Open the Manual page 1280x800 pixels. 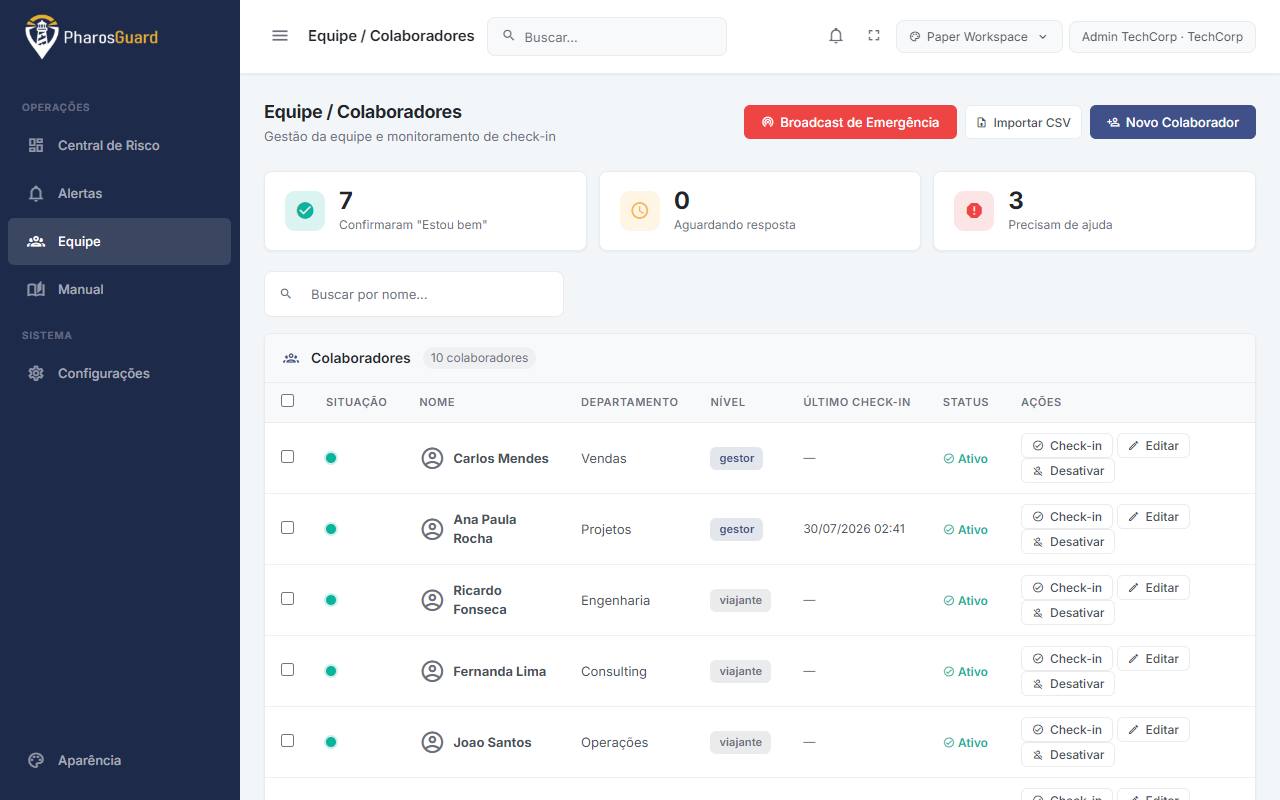(119, 289)
